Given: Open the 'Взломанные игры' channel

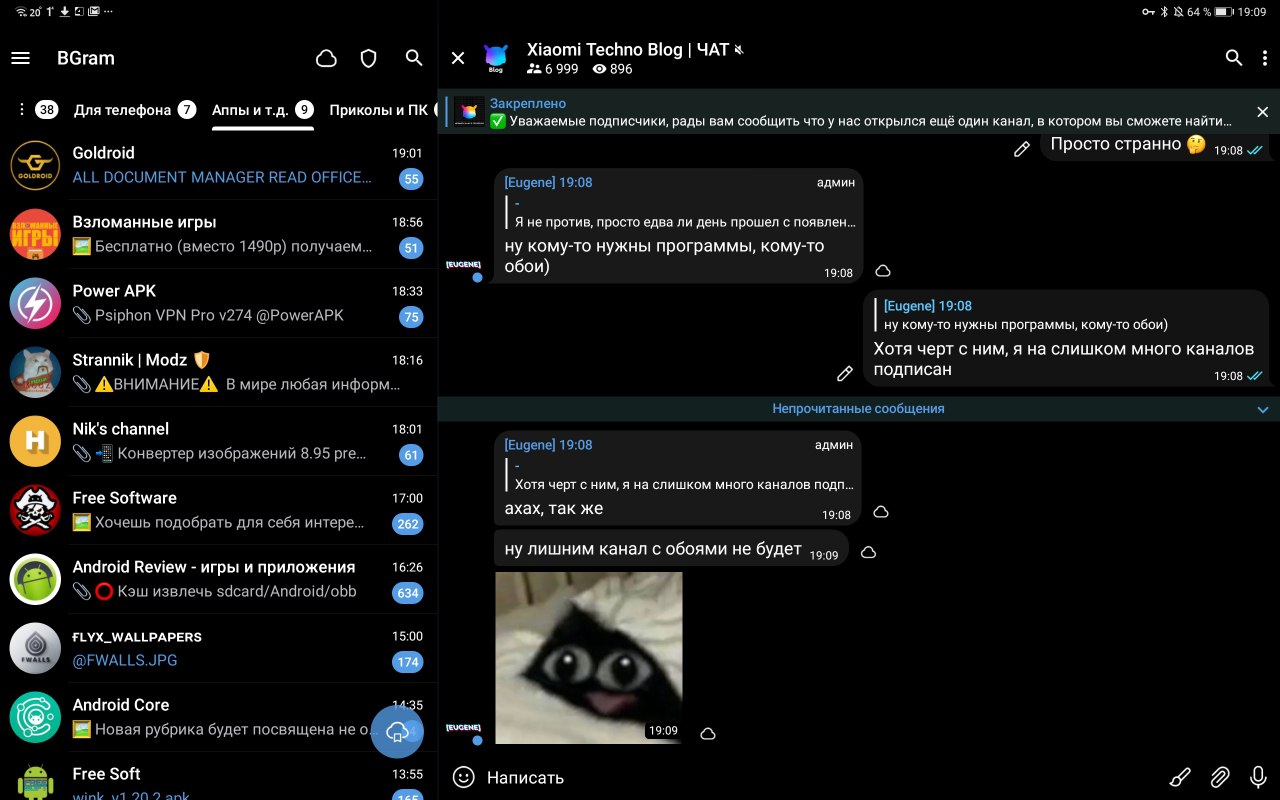Looking at the screenshot, I should [218, 234].
